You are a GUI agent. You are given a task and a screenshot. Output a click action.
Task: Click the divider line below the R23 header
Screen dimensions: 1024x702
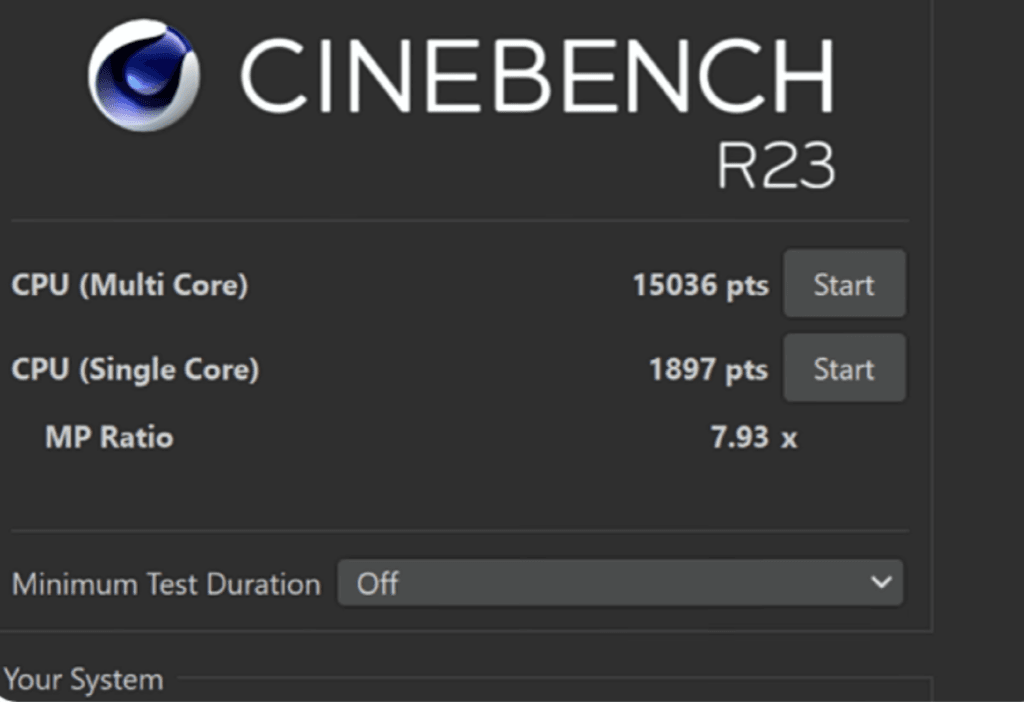click(x=460, y=221)
